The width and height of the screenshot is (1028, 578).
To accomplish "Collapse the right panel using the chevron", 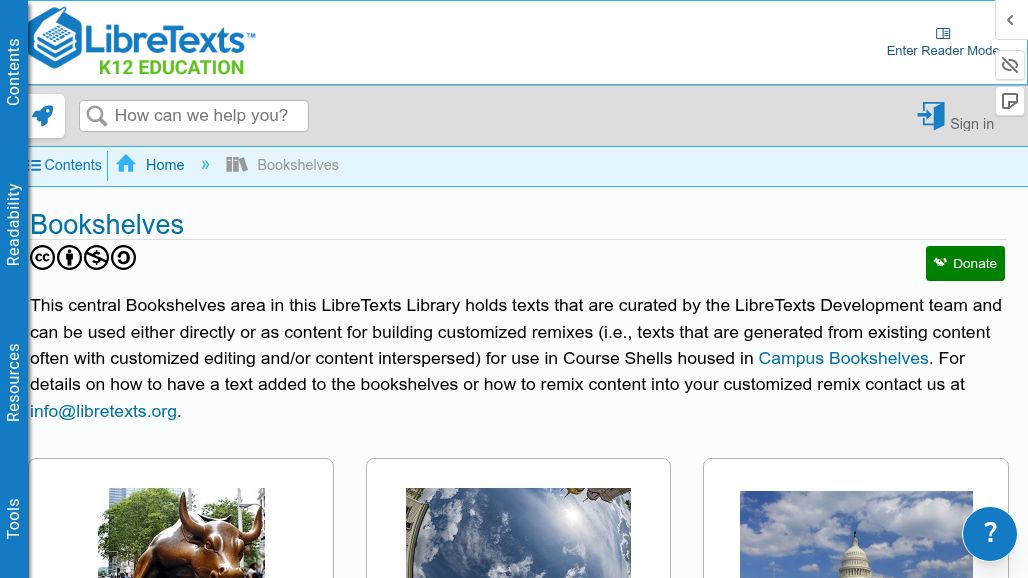I will point(1009,20).
